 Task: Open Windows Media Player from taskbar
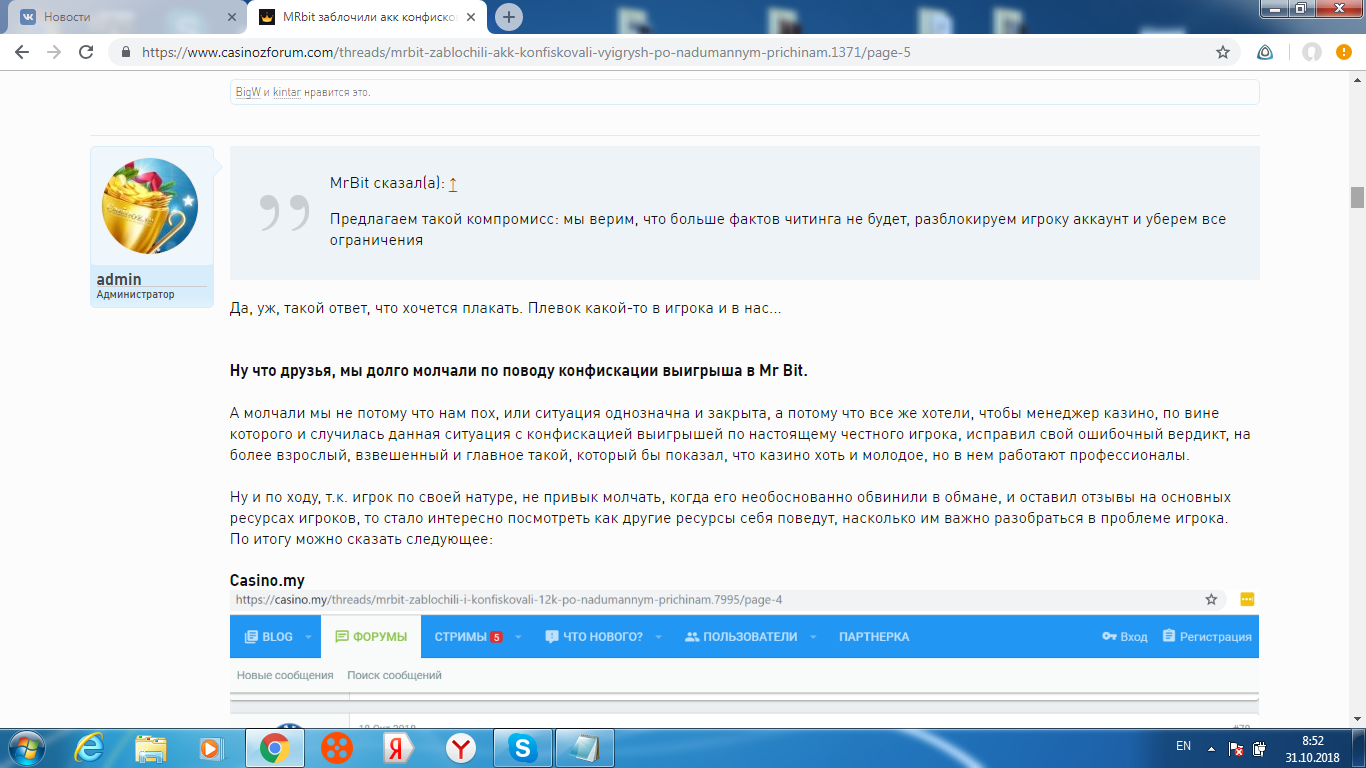coord(211,747)
